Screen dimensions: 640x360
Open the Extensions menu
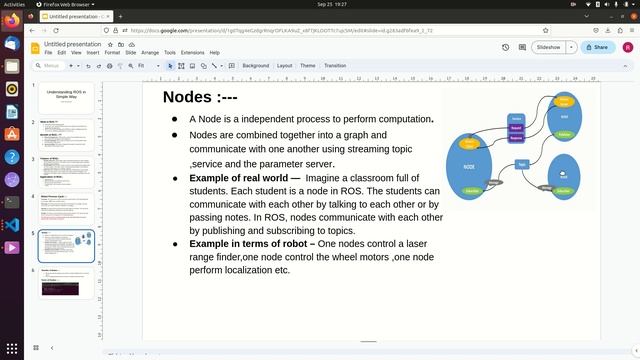[x=192, y=53]
